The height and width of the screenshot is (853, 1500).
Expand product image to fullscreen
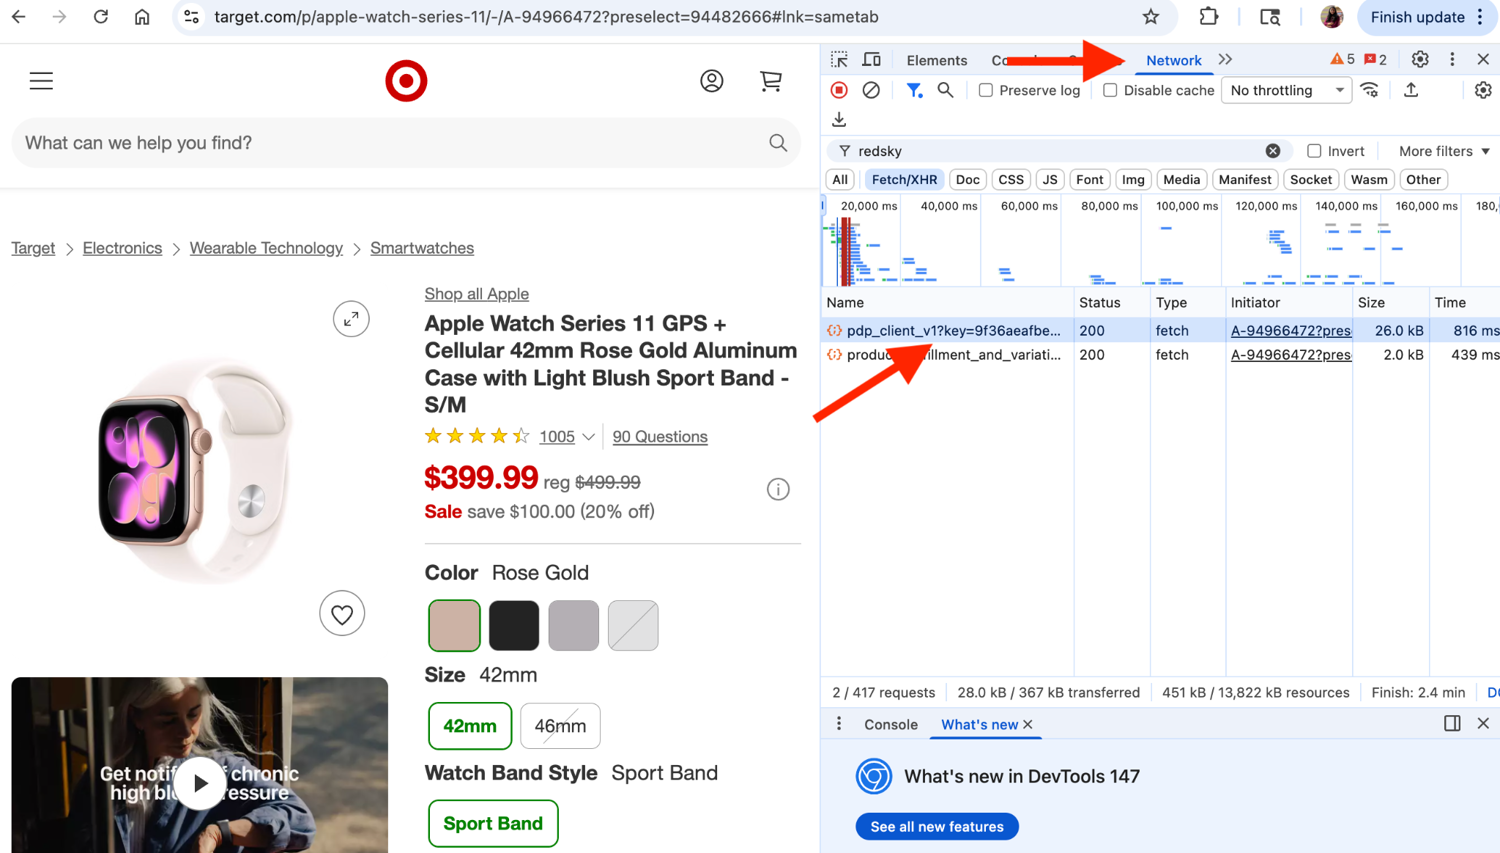point(351,319)
